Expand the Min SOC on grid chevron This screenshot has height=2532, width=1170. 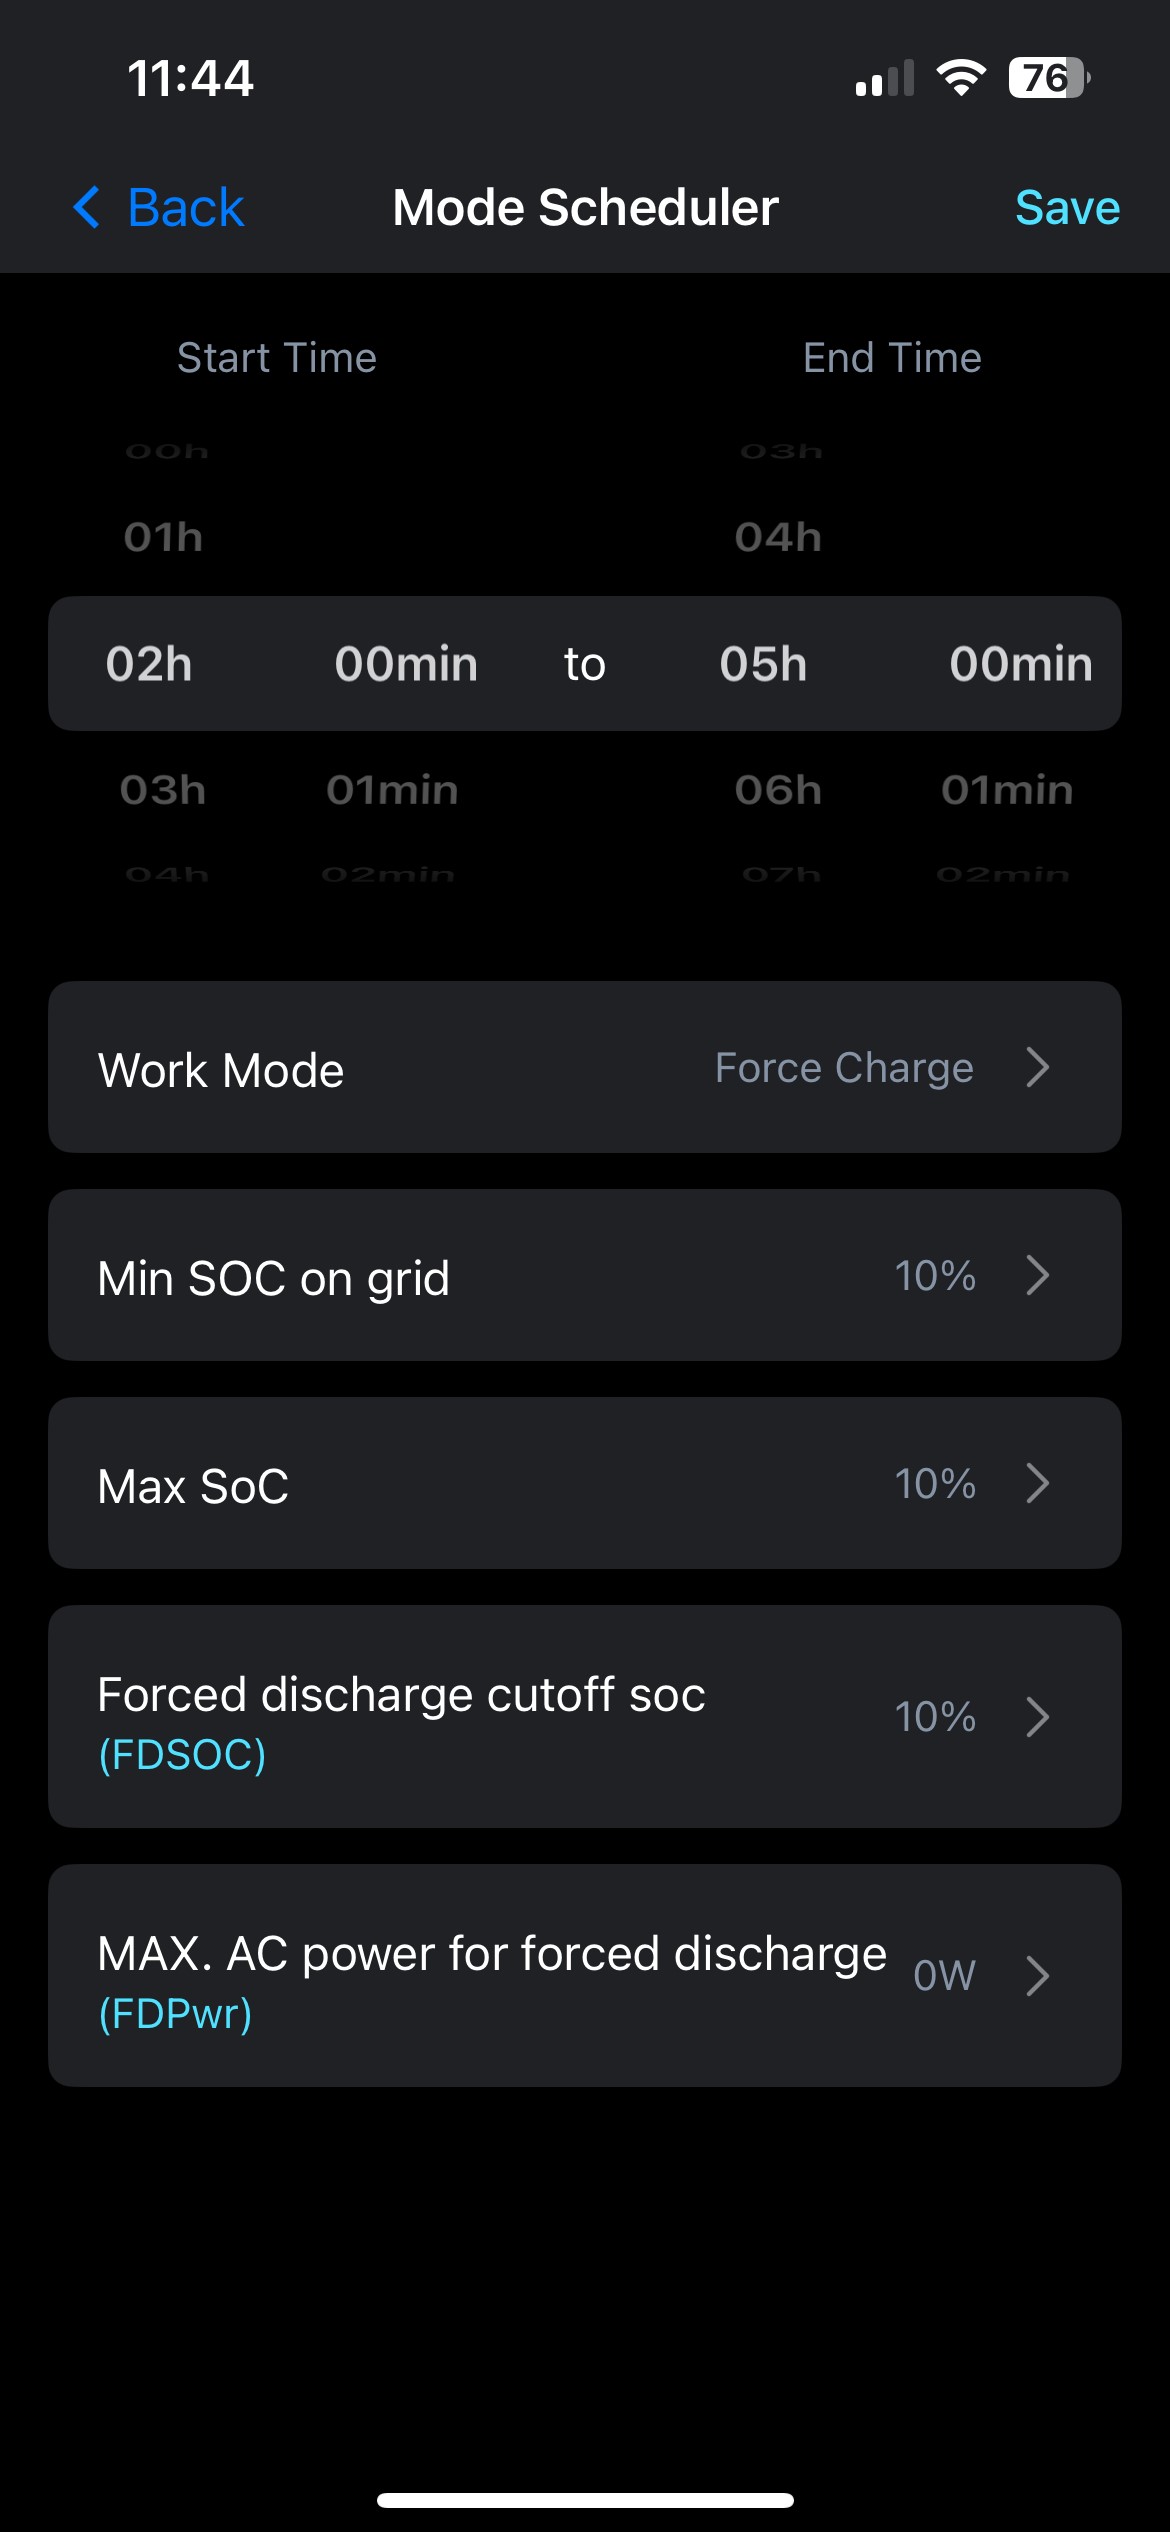(x=1038, y=1275)
